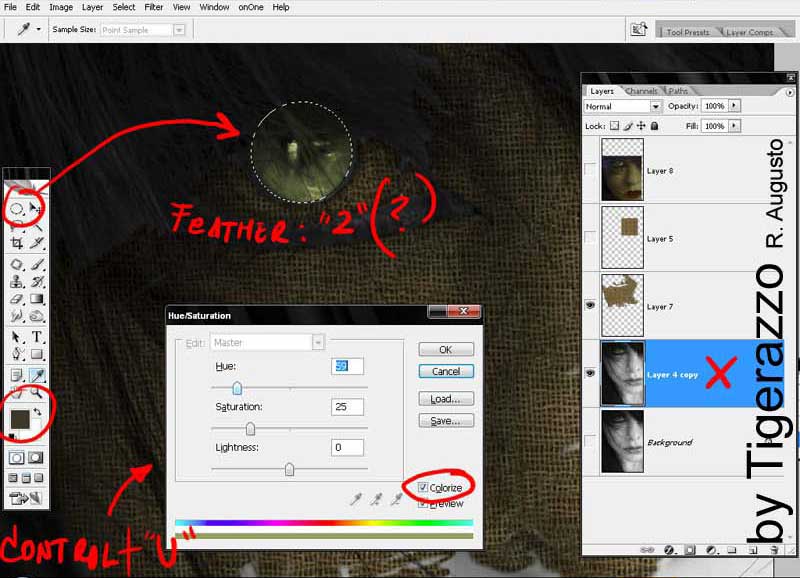Open File menu
Screen dimensions: 800x578
[10, 7]
